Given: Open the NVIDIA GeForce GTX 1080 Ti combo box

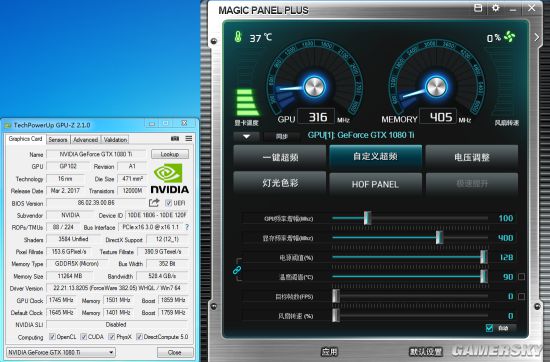Looking at the screenshot, I should point(61,352).
